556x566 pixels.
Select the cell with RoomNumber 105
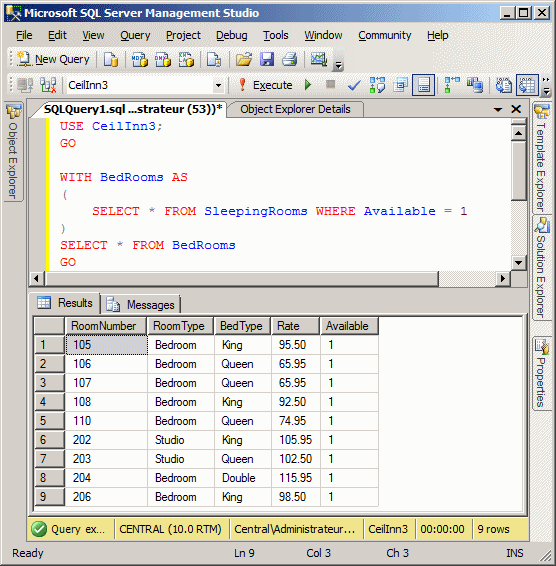click(x=107, y=345)
